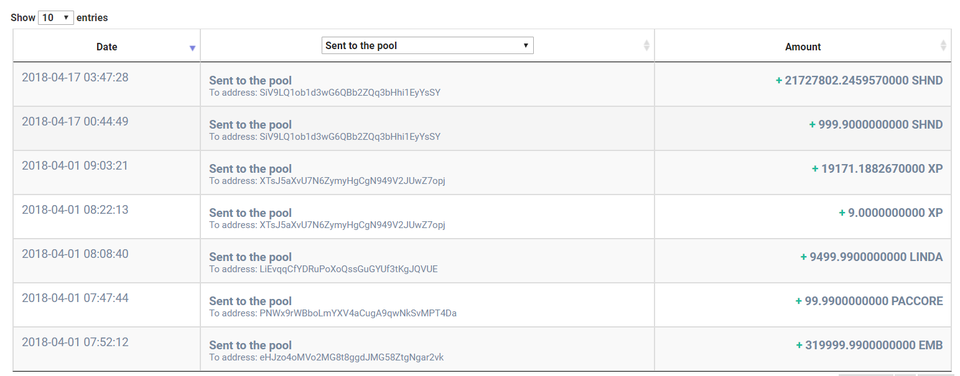
Task: Click 'Sent to the pool' in the LINDA row
Action: [250, 257]
